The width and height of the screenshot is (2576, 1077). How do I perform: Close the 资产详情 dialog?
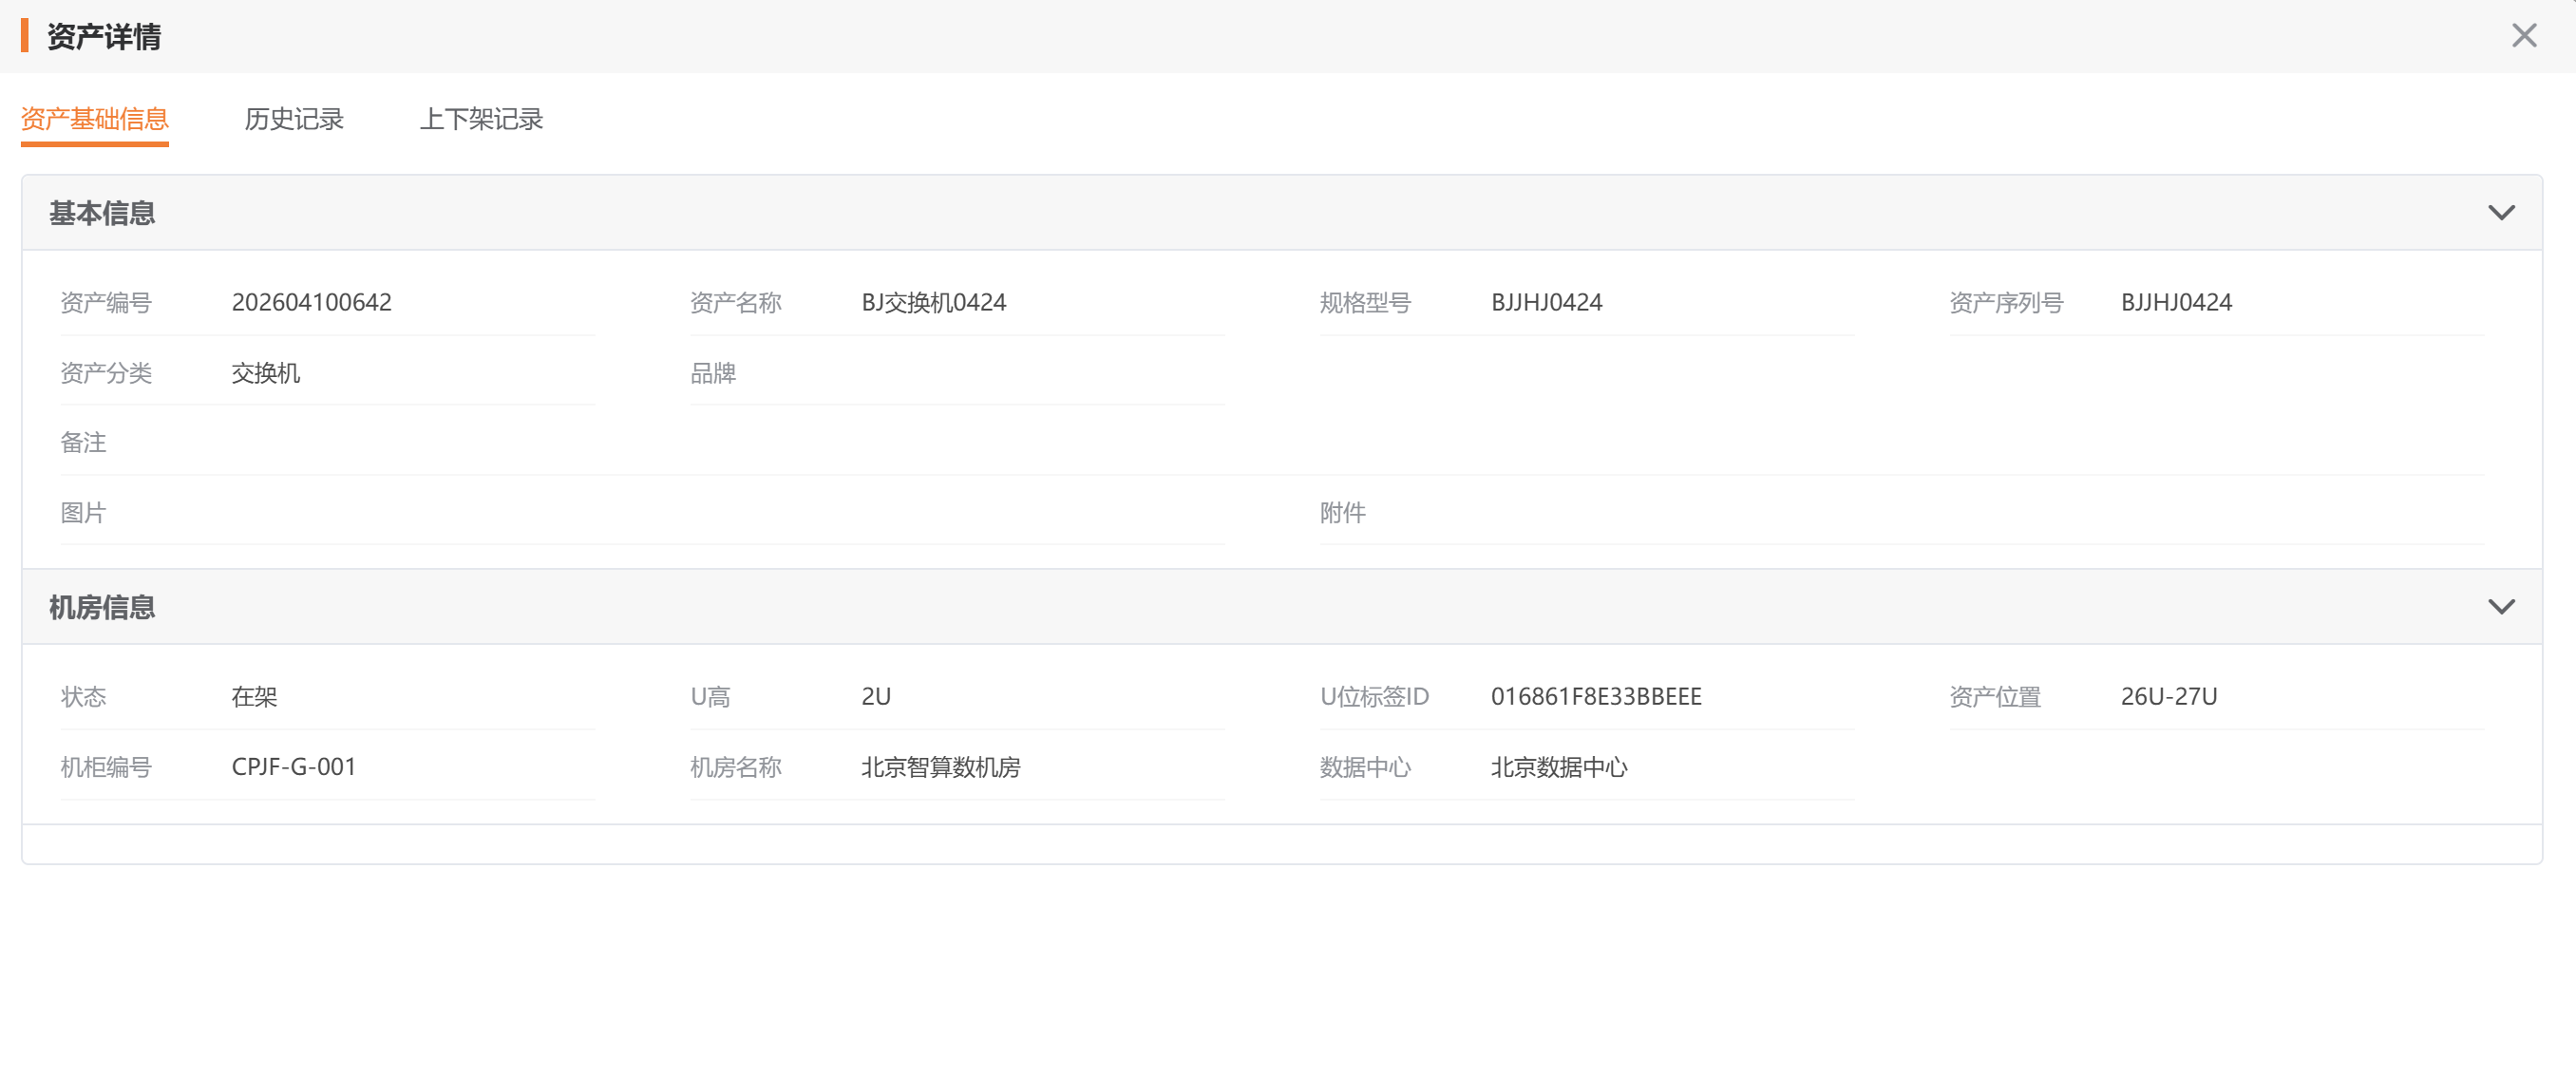point(2523,36)
